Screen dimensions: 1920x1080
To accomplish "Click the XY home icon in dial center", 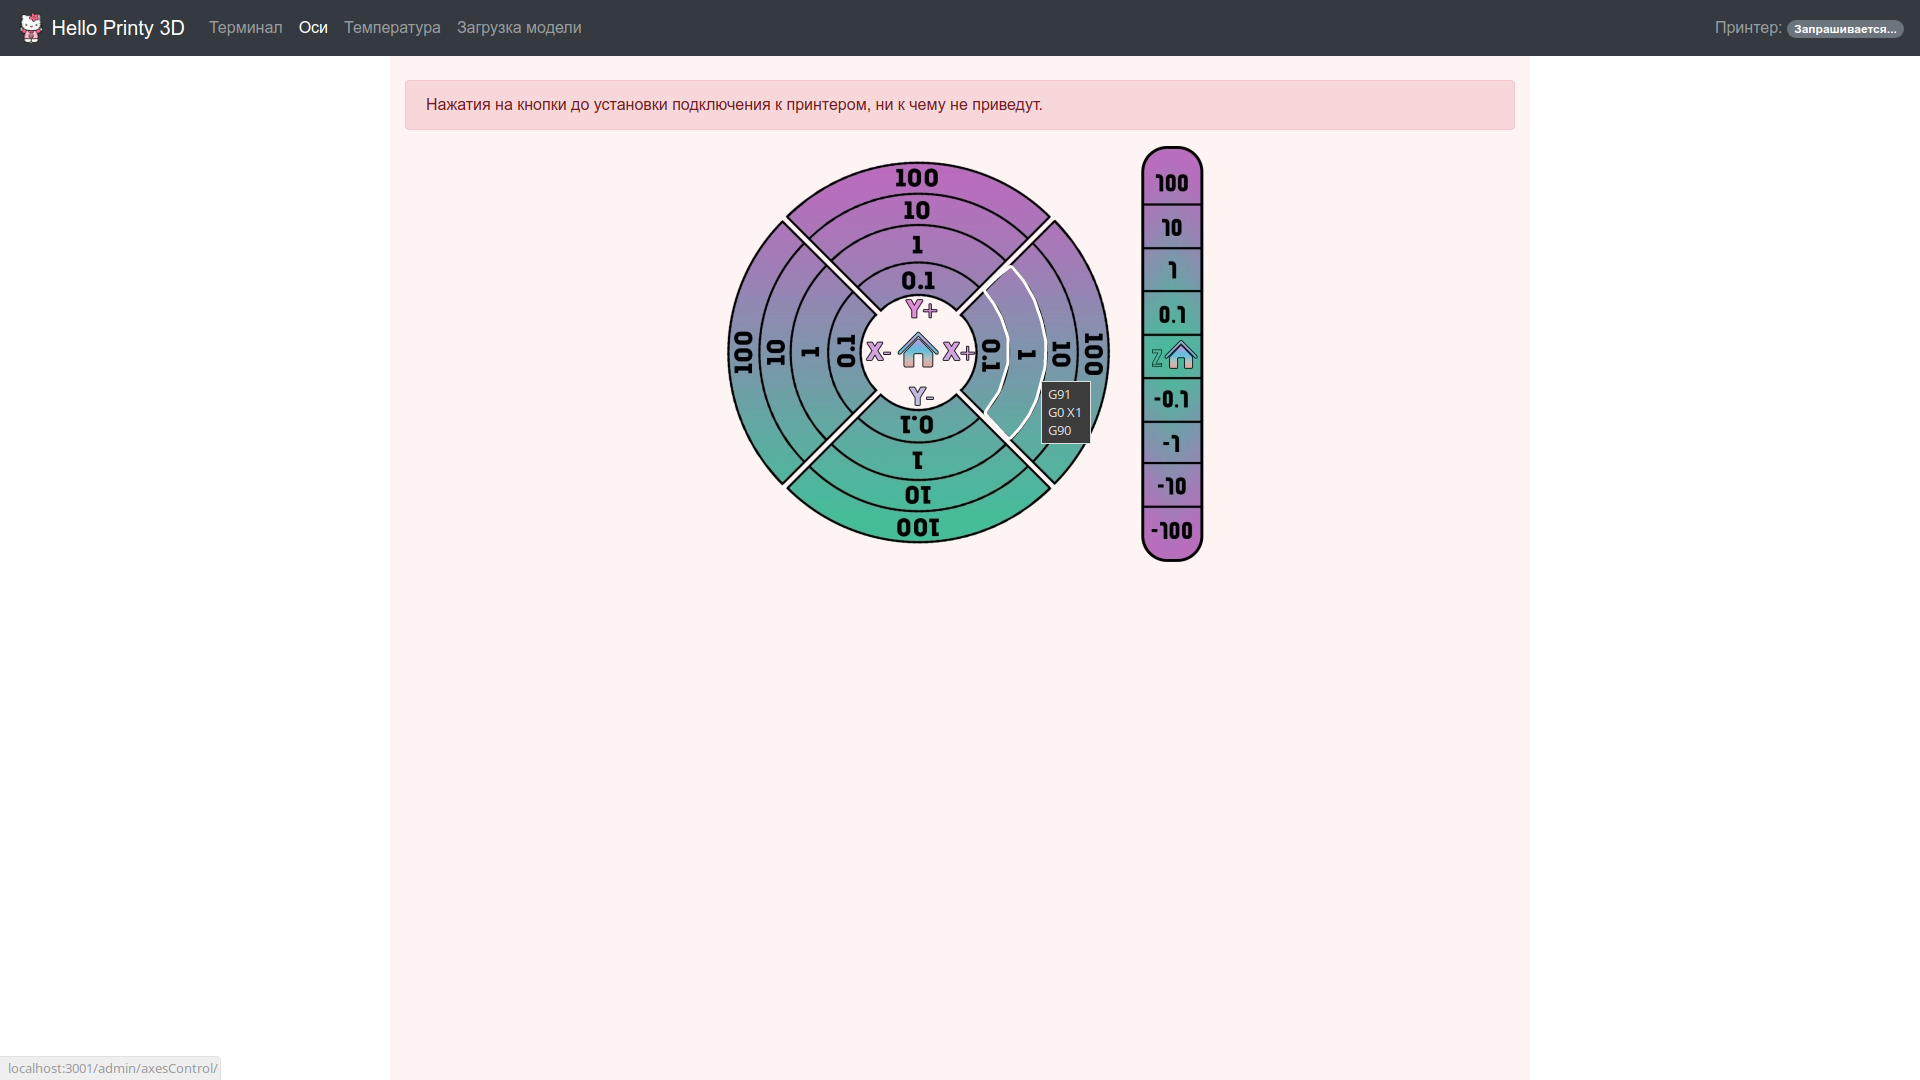I will point(917,351).
